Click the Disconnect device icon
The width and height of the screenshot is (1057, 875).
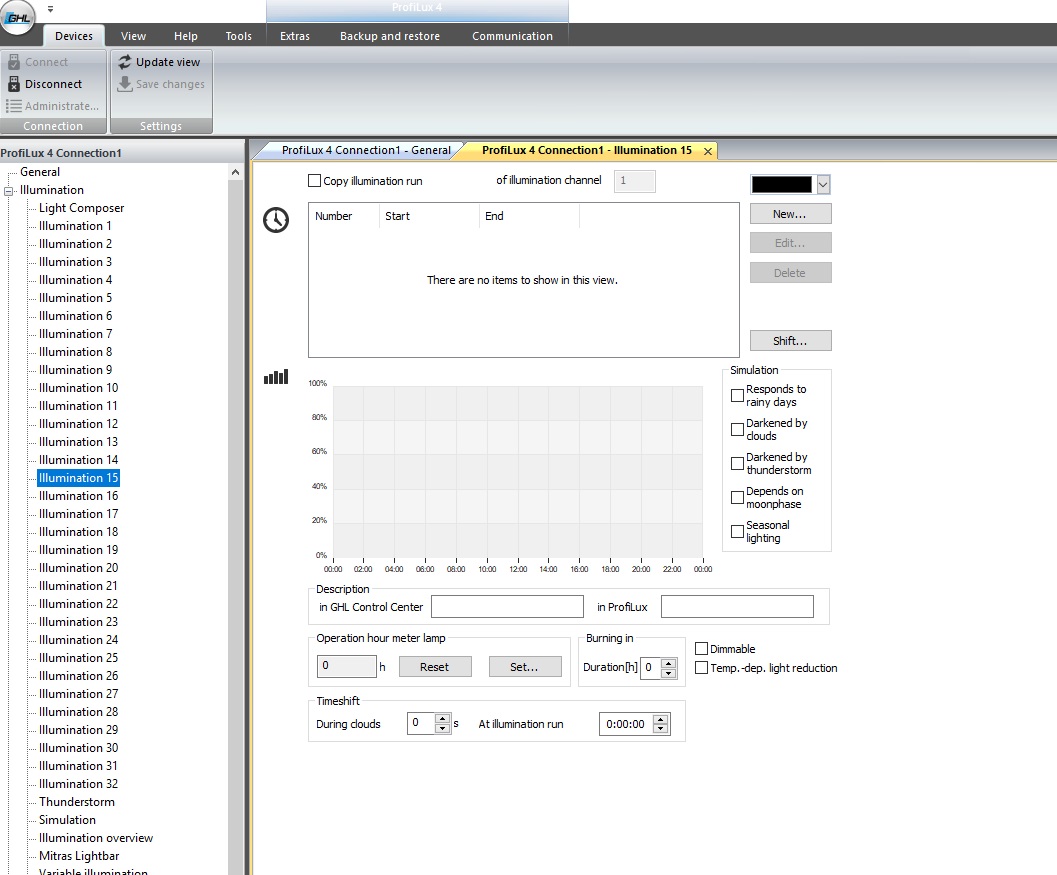pos(13,84)
